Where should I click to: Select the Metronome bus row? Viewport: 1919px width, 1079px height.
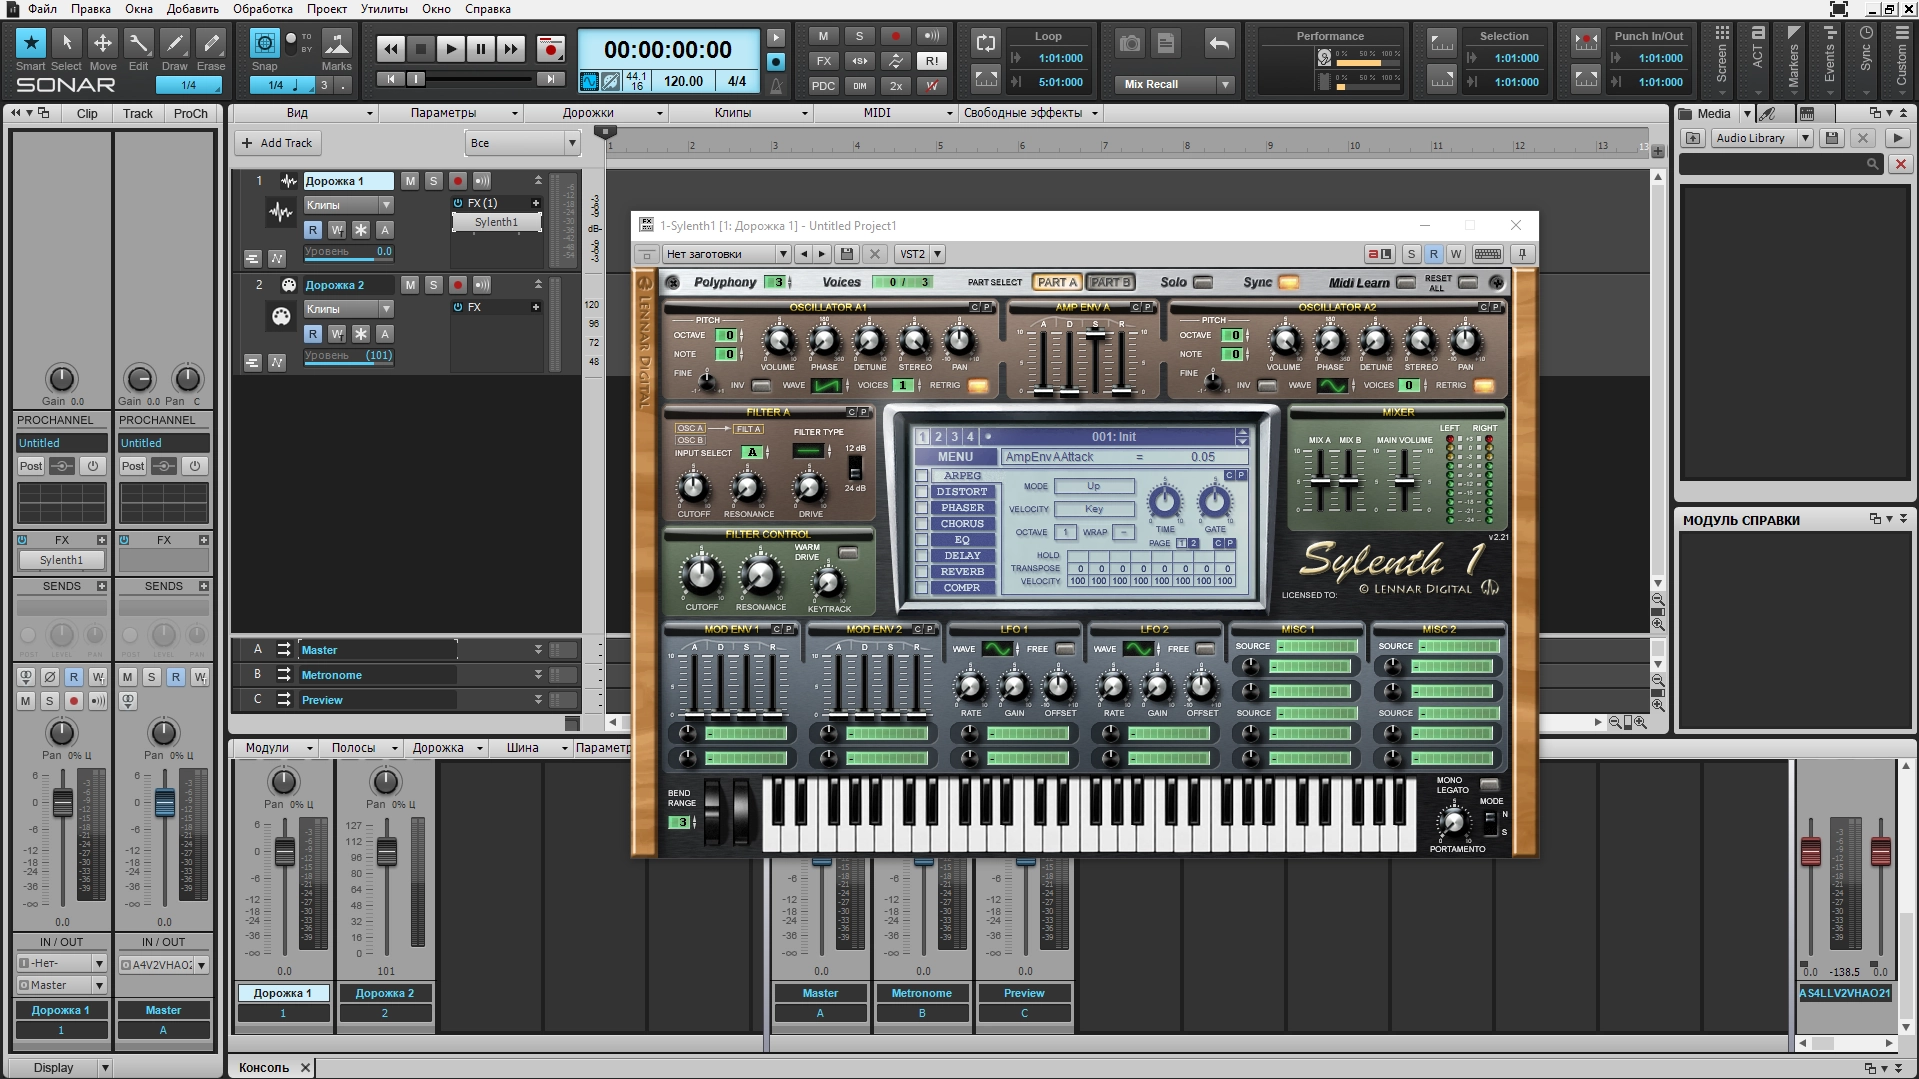[378, 675]
